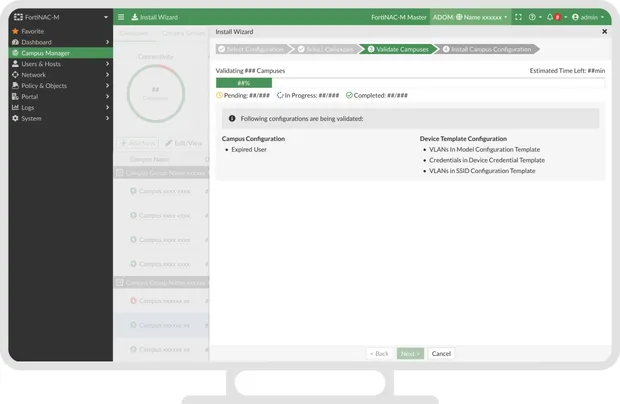This screenshot has height=404, width=620.
Task: Click the Connectivity donut chart
Action: [x=156, y=93]
